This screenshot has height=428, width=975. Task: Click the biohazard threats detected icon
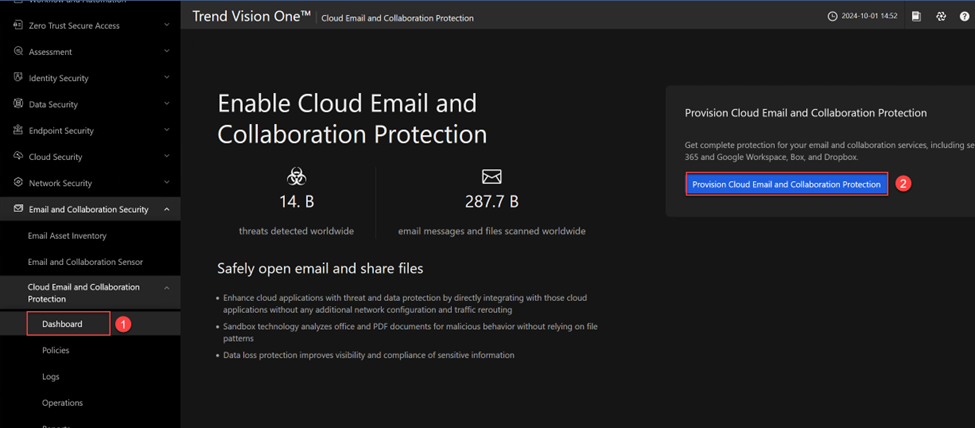297,177
